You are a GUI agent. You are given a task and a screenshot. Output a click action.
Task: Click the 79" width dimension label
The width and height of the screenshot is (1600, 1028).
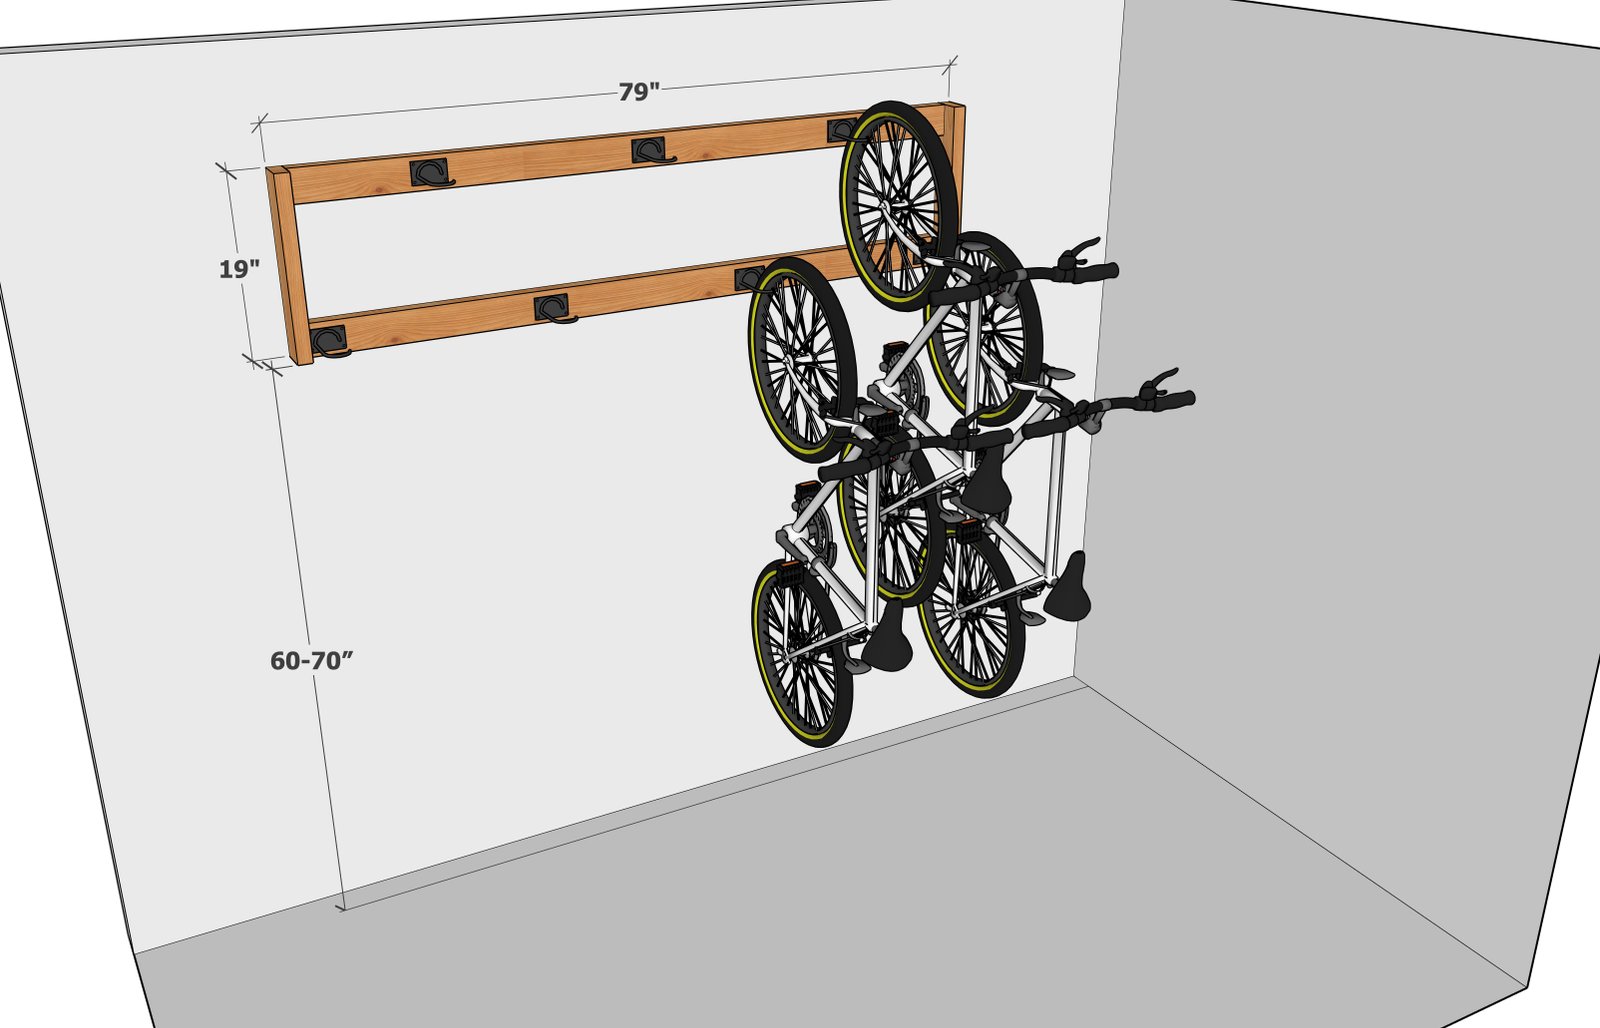click(639, 92)
